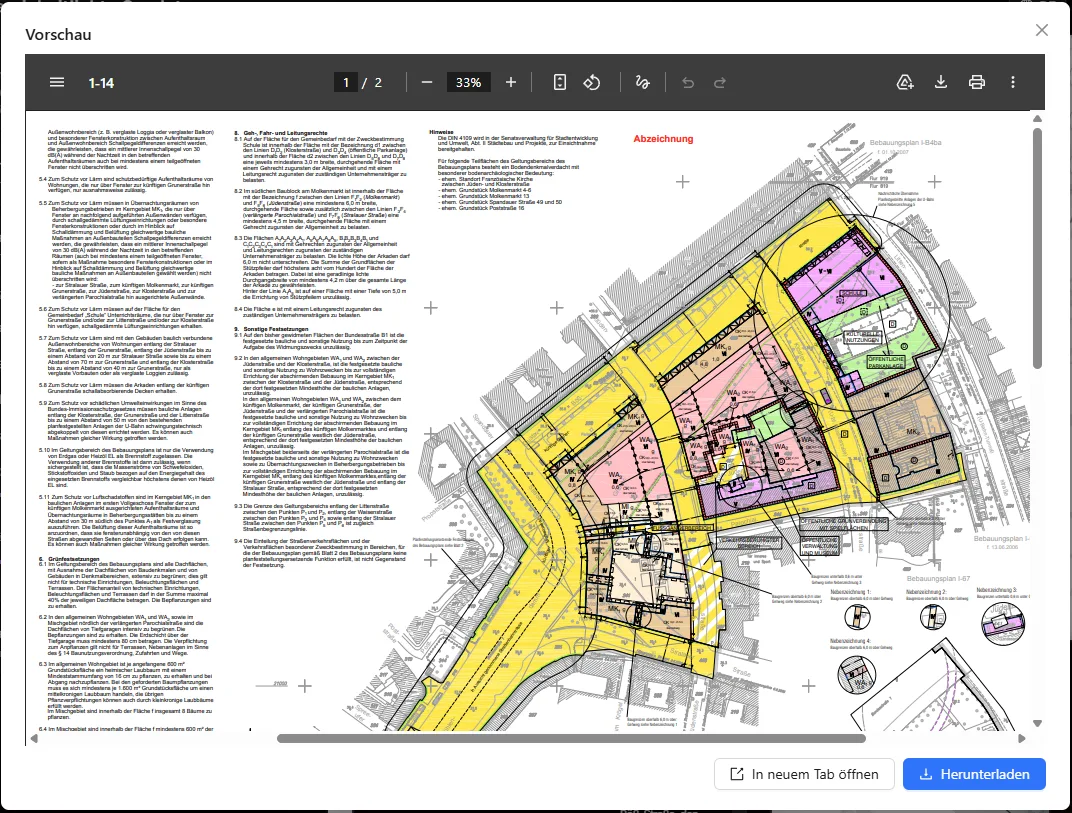This screenshot has width=1072, height=813.
Task: Click the Bebauungsplan I-67 map label
Action: (939, 578)
